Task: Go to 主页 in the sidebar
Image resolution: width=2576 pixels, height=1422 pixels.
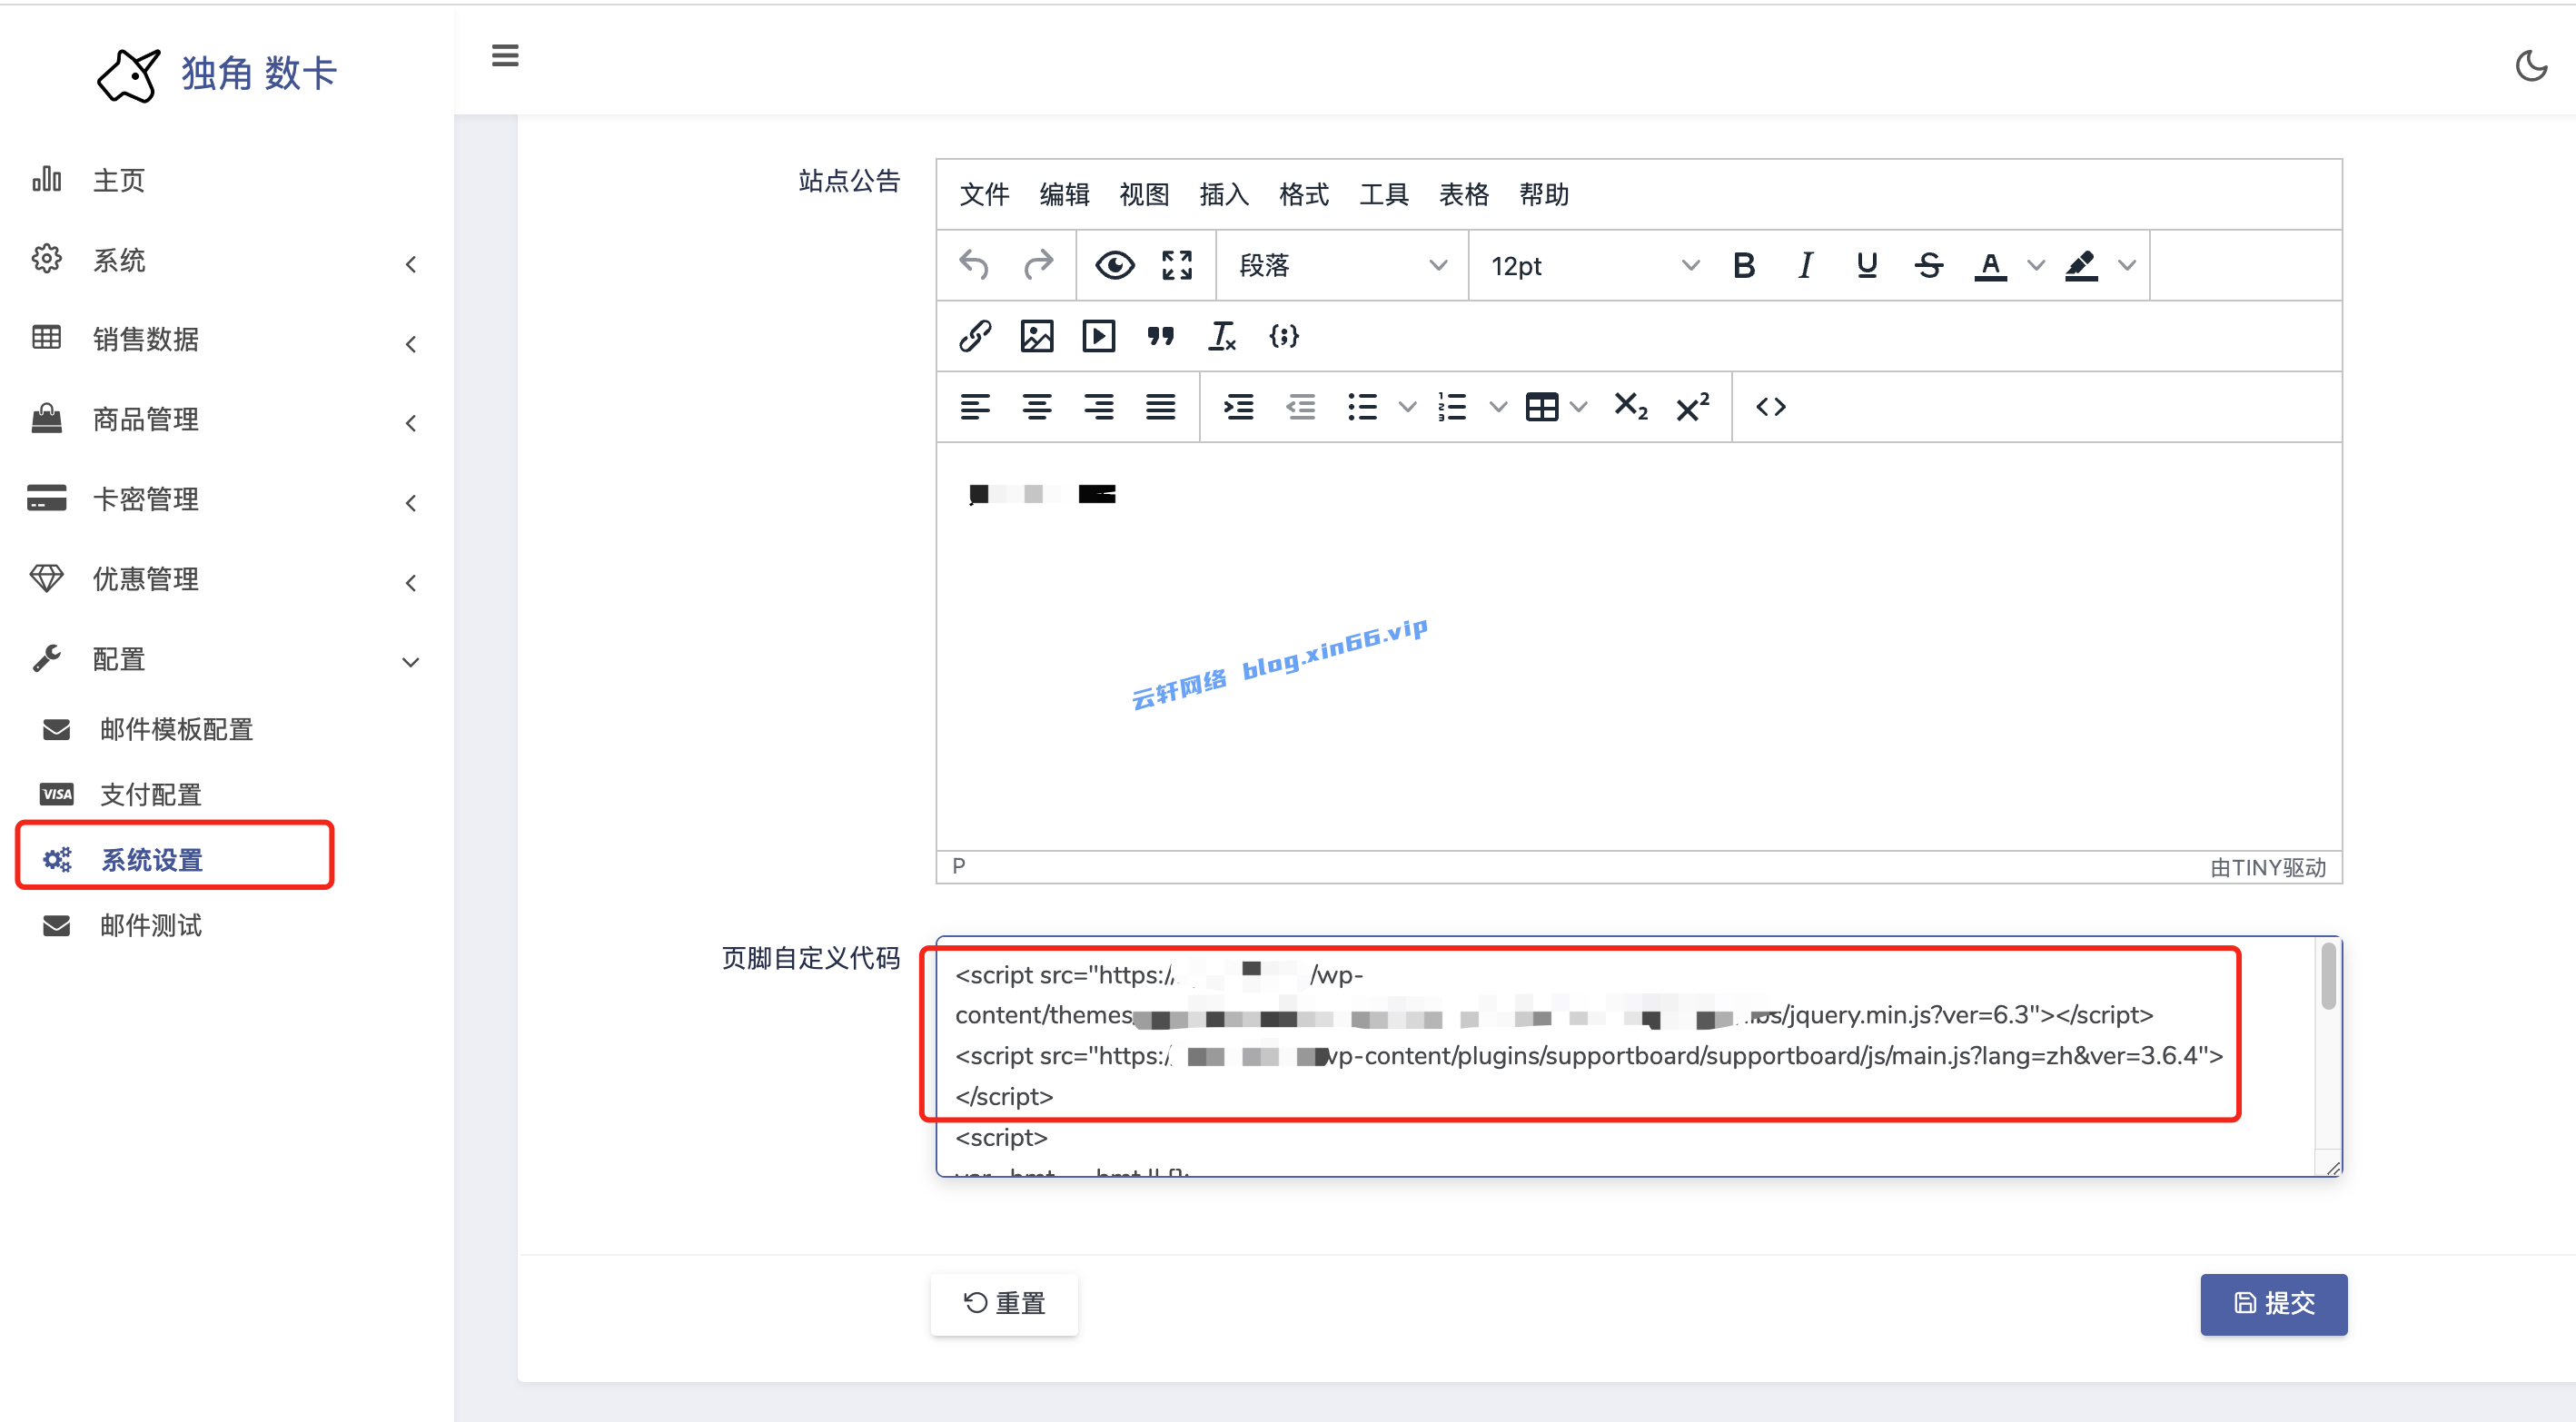Action: click(227, 180)
